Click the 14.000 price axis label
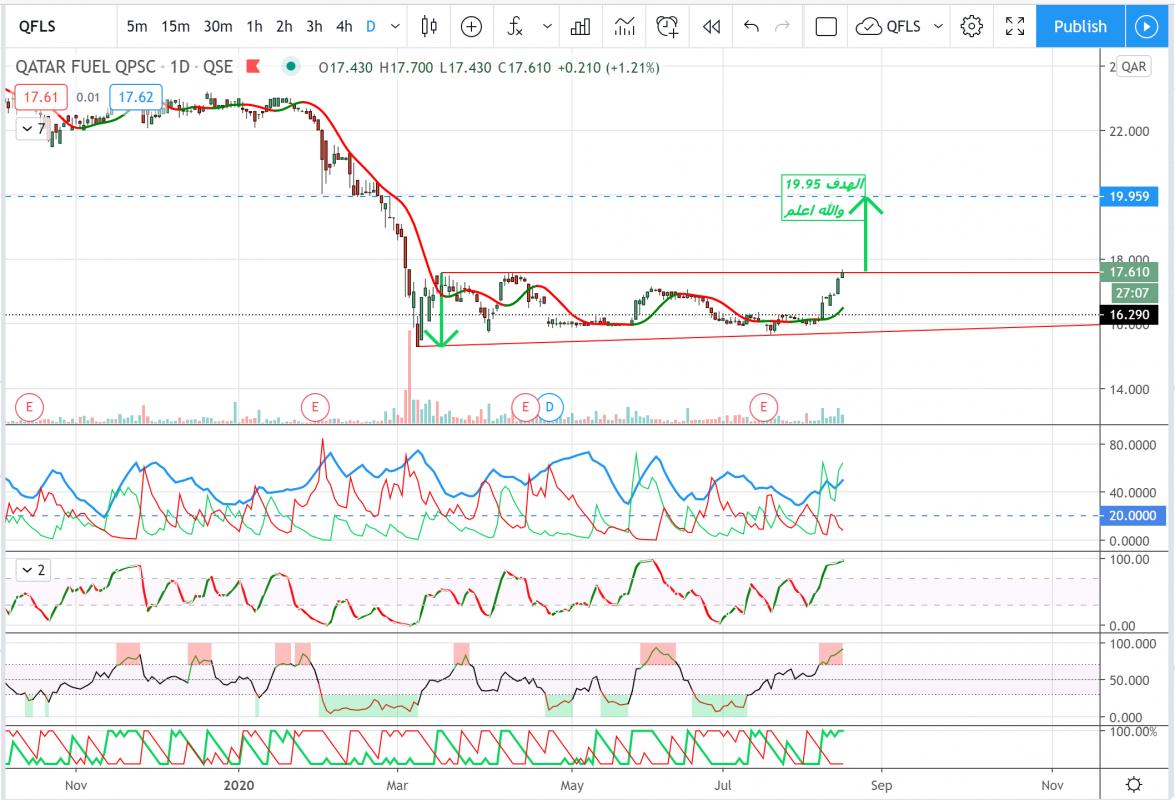 [1129, 389]
